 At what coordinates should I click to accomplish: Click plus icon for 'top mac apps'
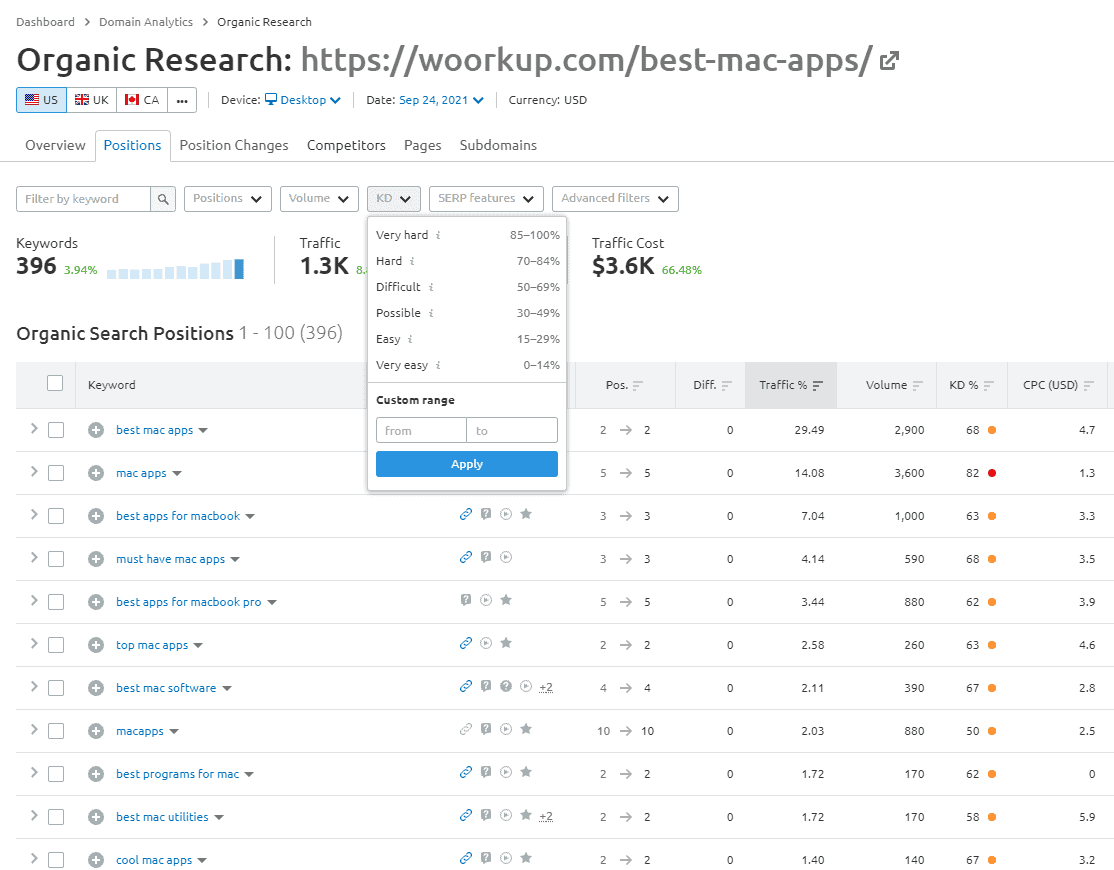96,645
